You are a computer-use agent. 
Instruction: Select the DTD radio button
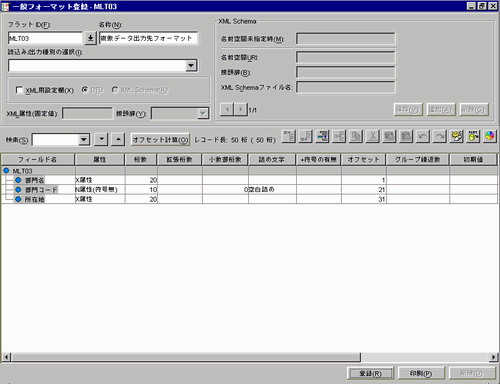(x=85, y=90)
